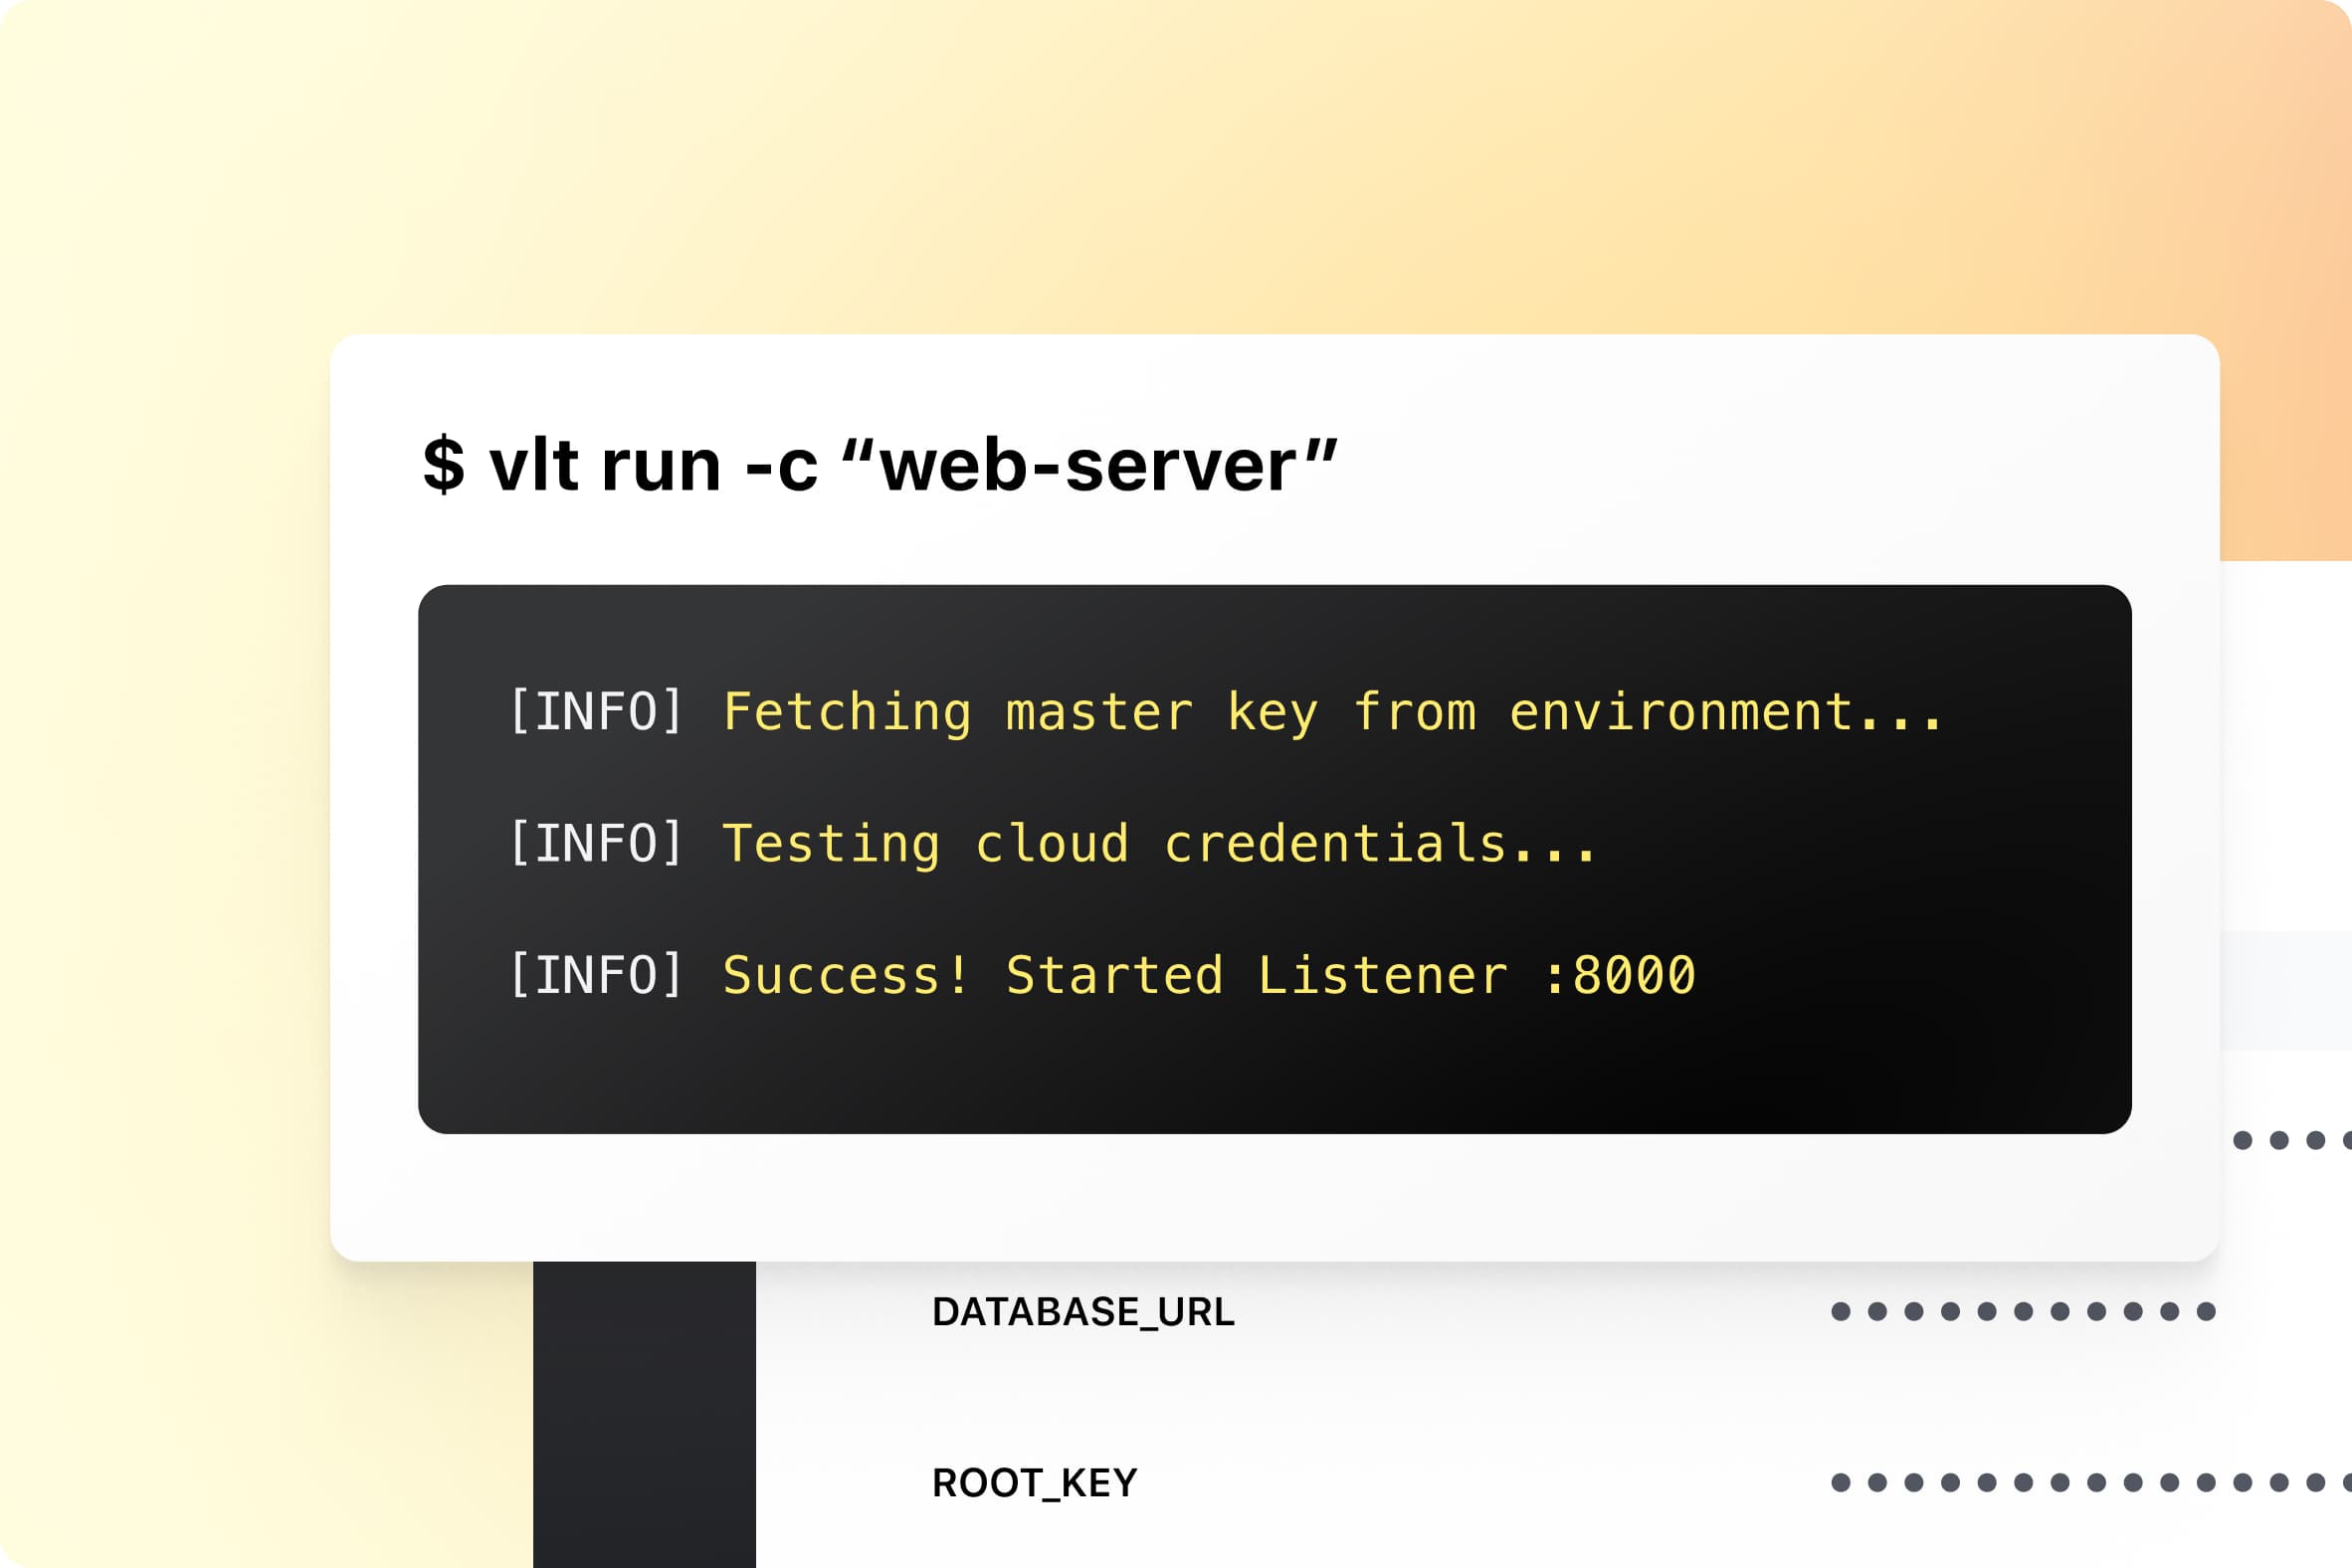The height and width of the screenshot is (1568, 2352).
Task: Click the [INFO] tag on the Success line
Action: [x=596, y=976]
